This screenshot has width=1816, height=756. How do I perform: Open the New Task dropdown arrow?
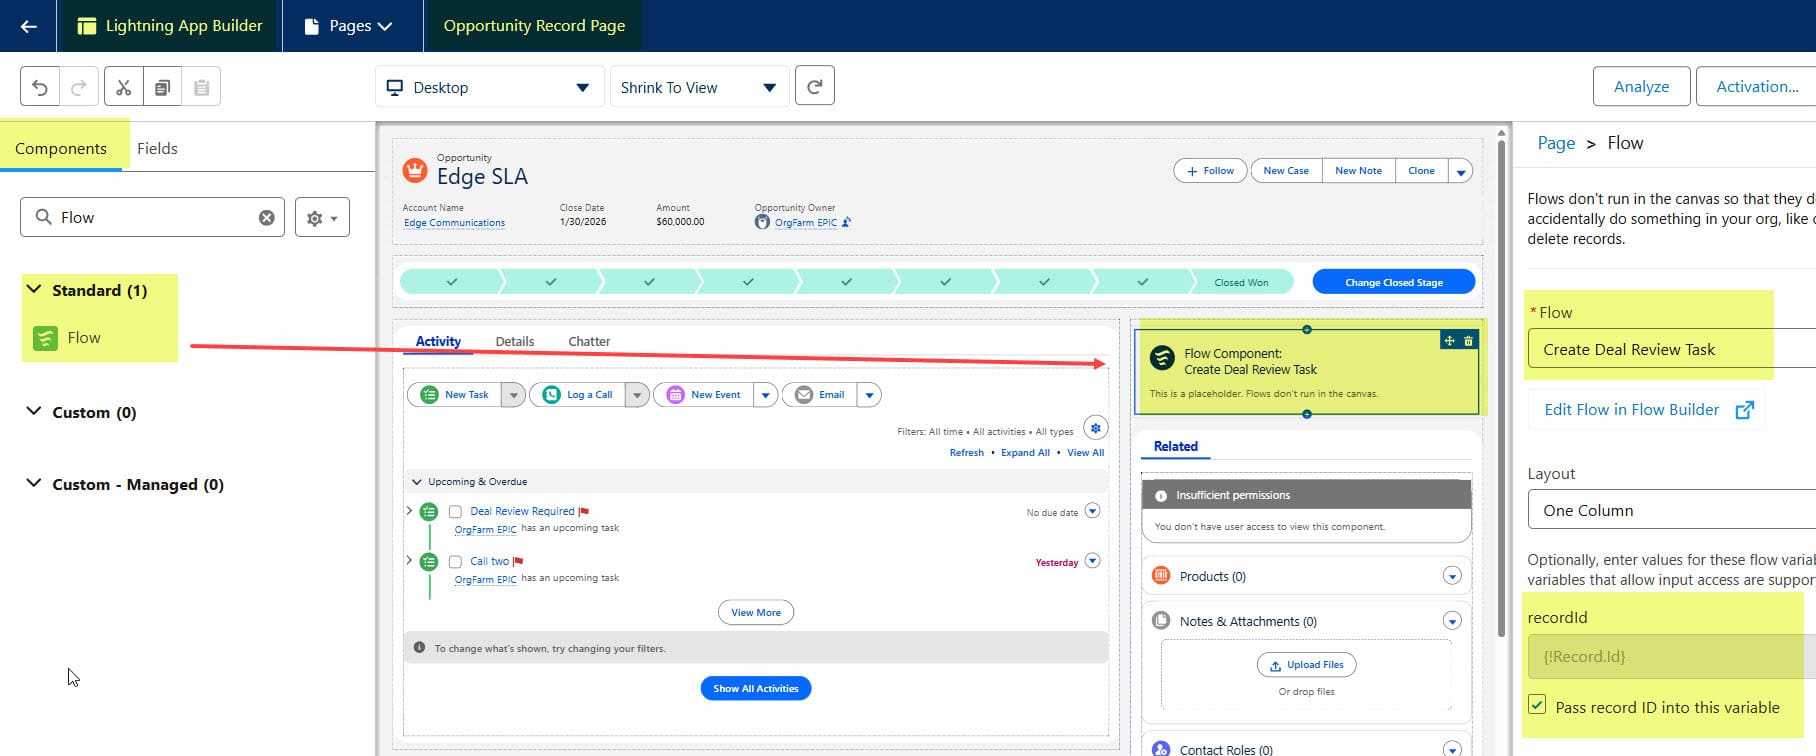click(x=513, y=395)
